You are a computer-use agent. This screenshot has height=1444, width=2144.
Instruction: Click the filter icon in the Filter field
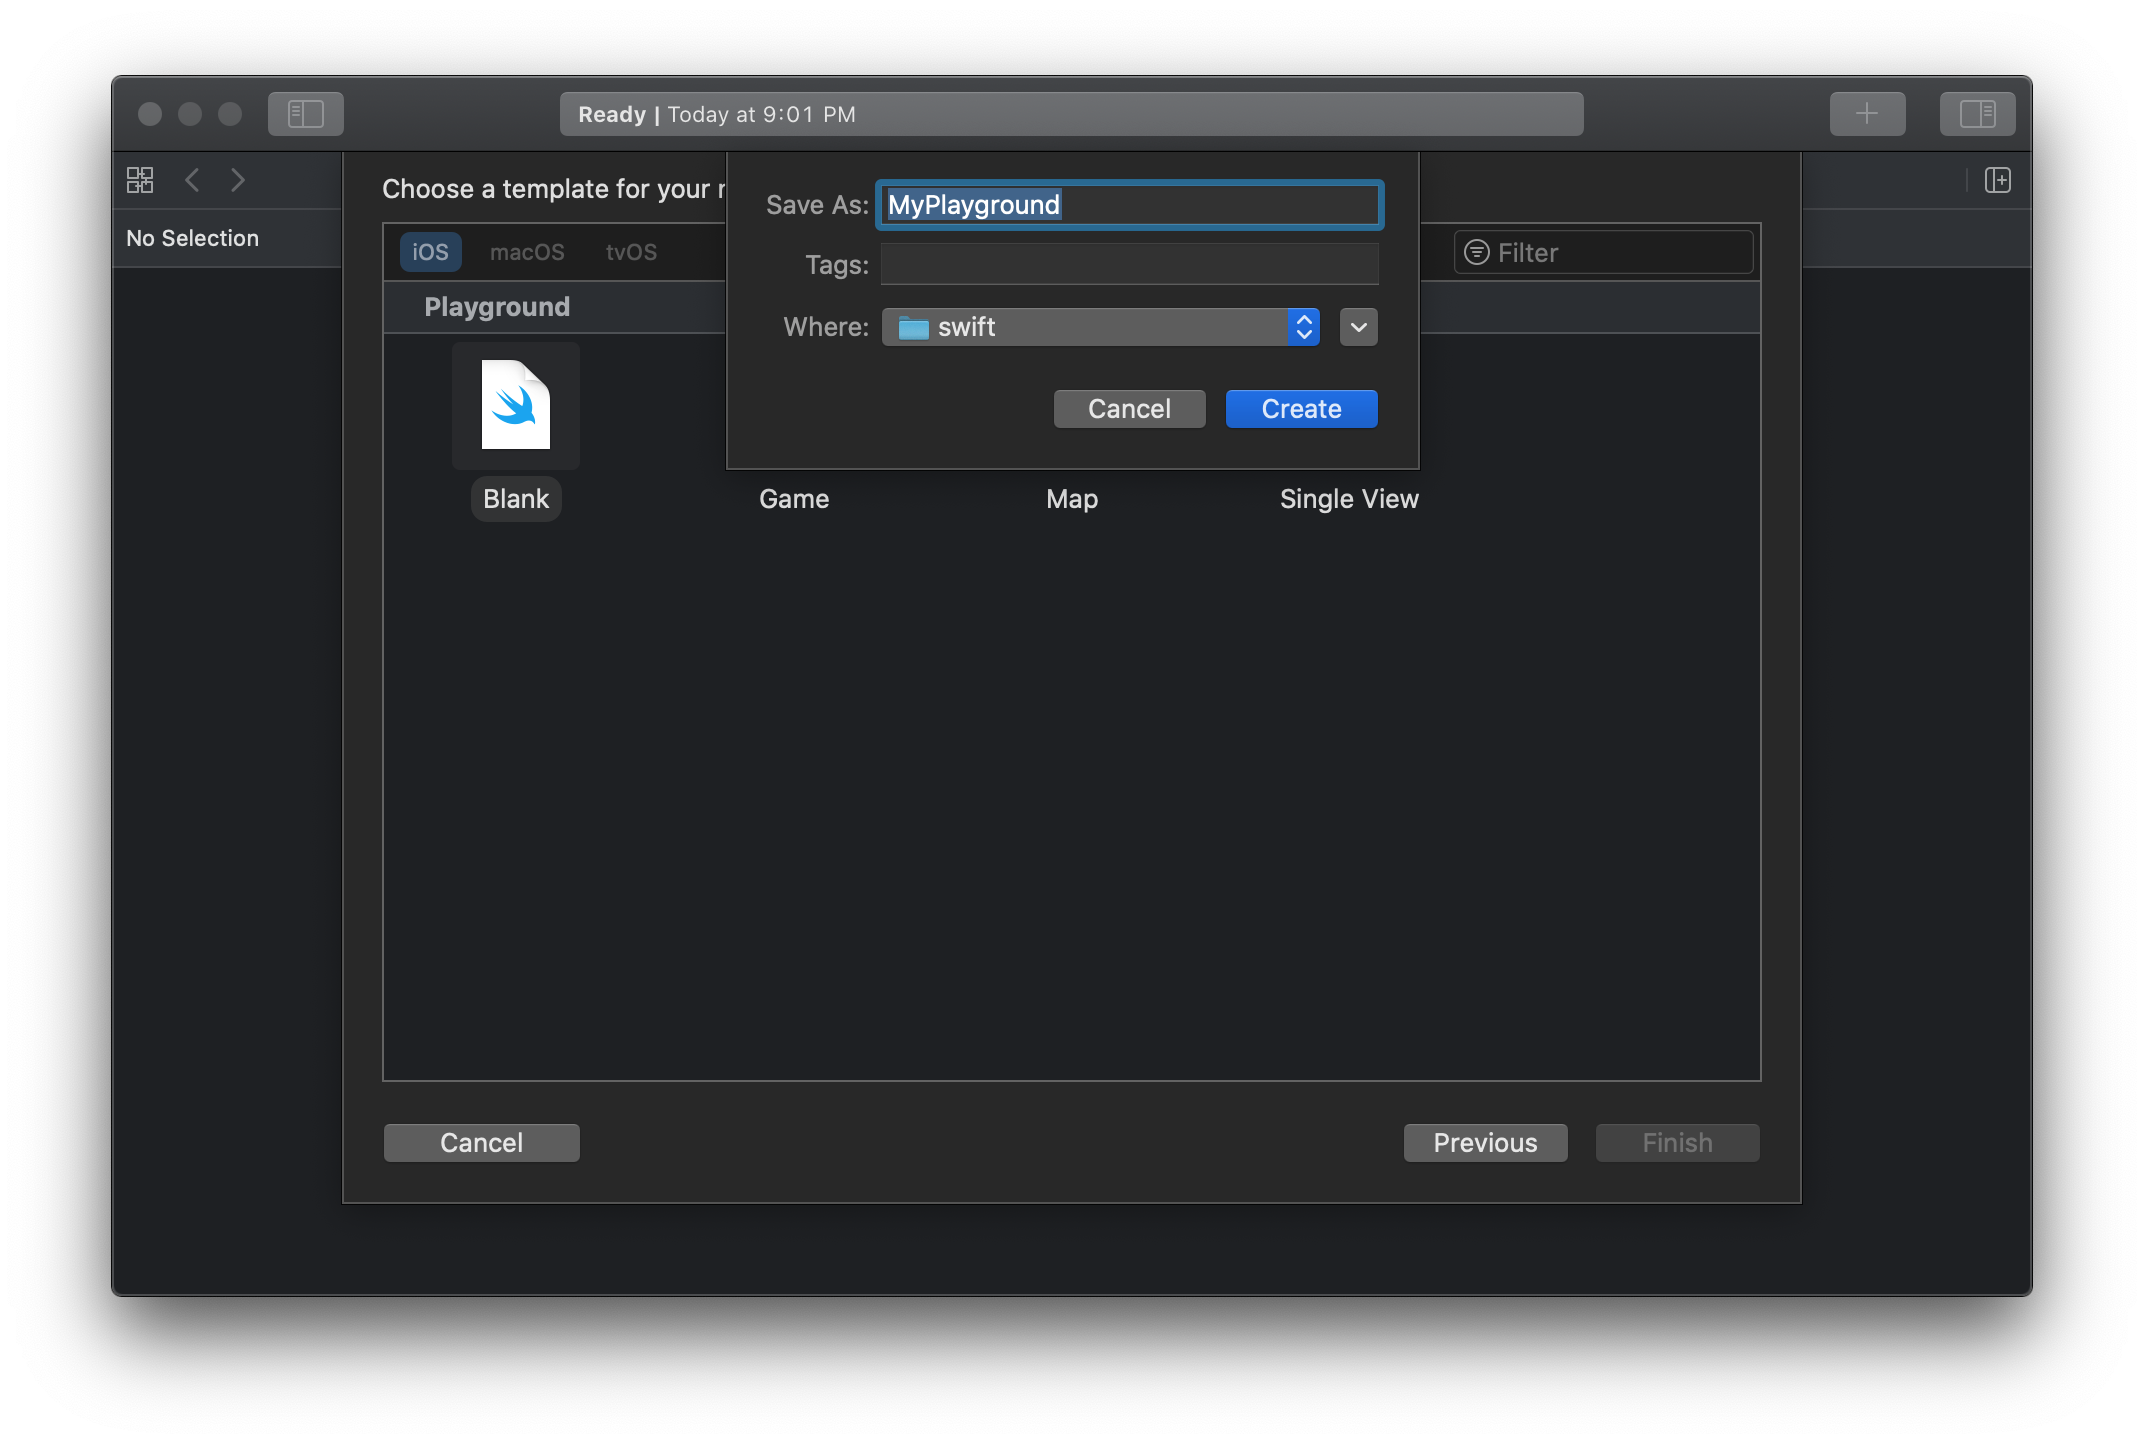pos(1477,252)
